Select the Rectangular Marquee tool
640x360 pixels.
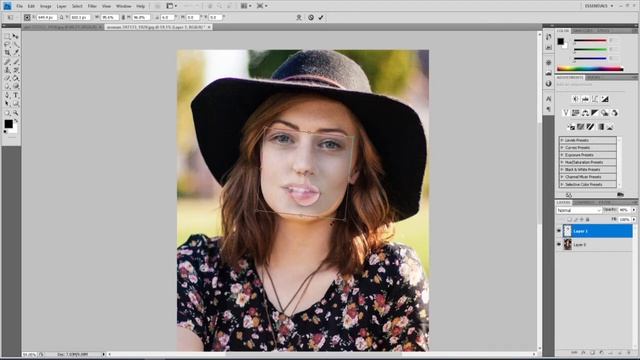(7, 36)
